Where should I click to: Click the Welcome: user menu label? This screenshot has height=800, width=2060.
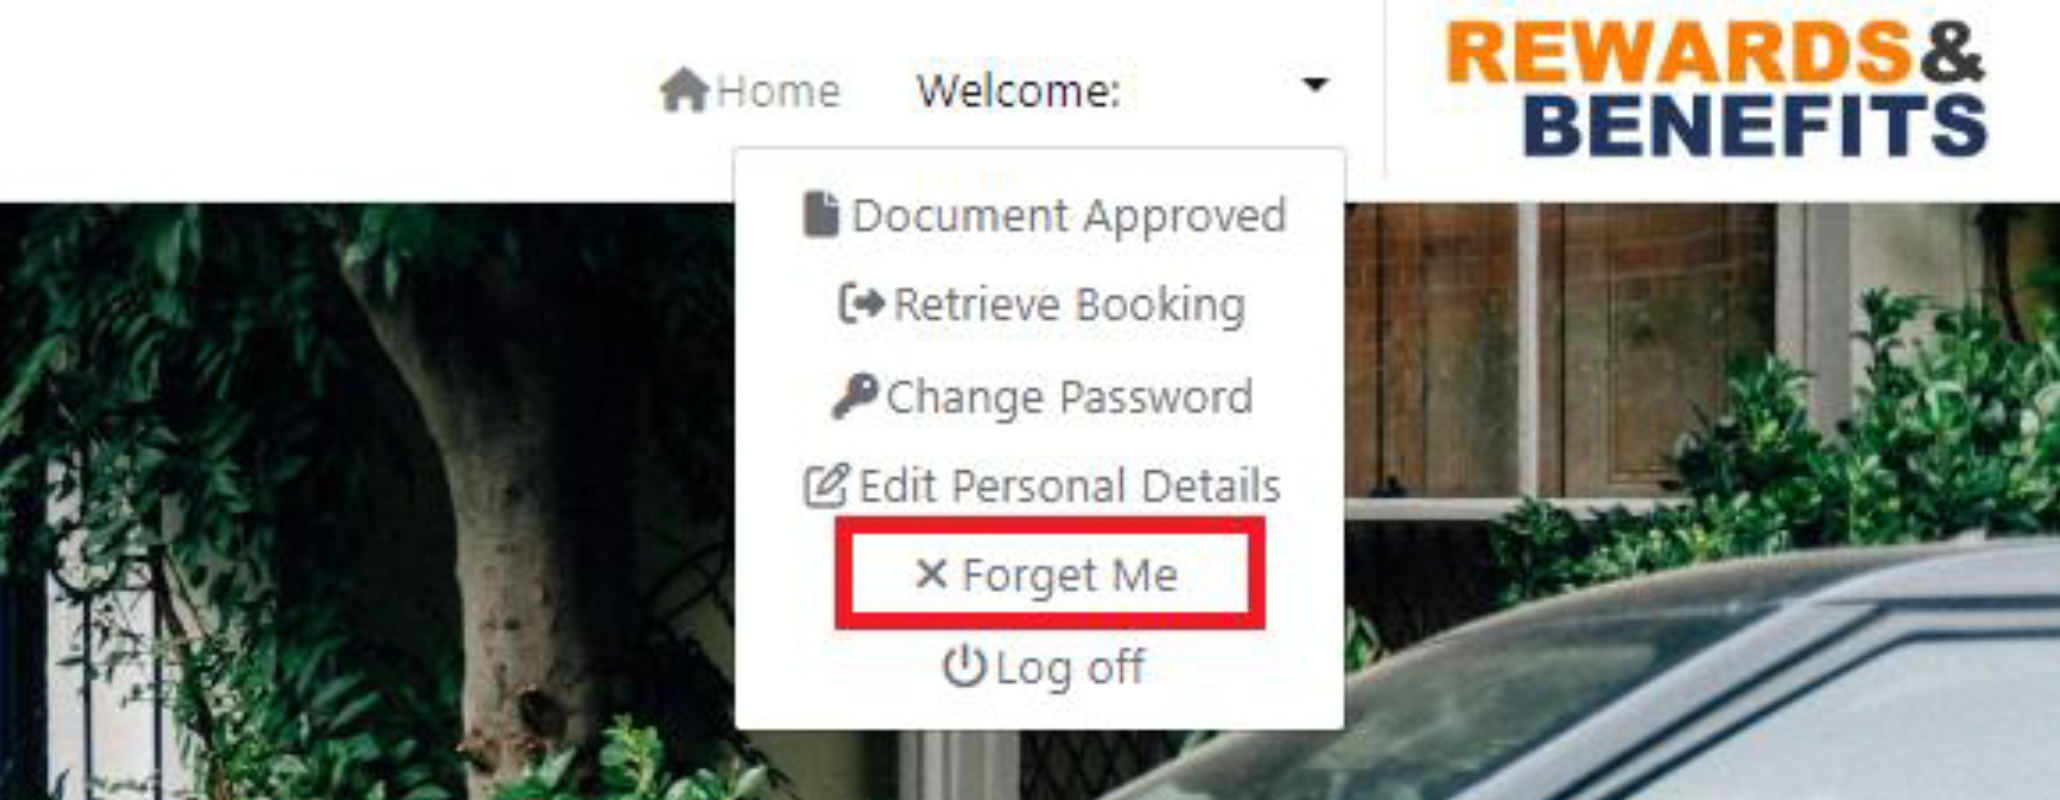click(x=1019, y=92)
